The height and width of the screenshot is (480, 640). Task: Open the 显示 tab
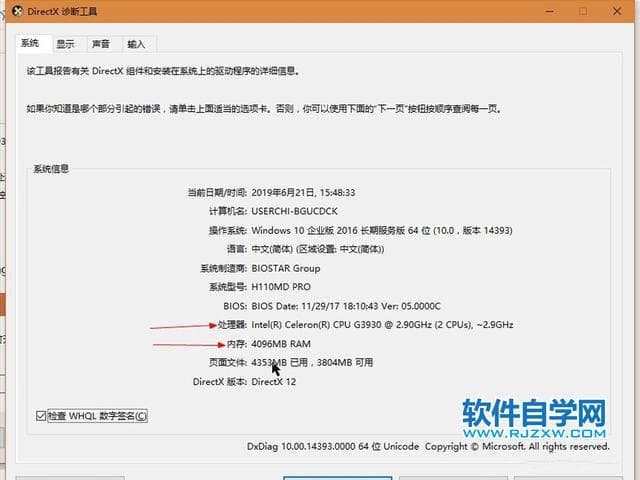65,44
